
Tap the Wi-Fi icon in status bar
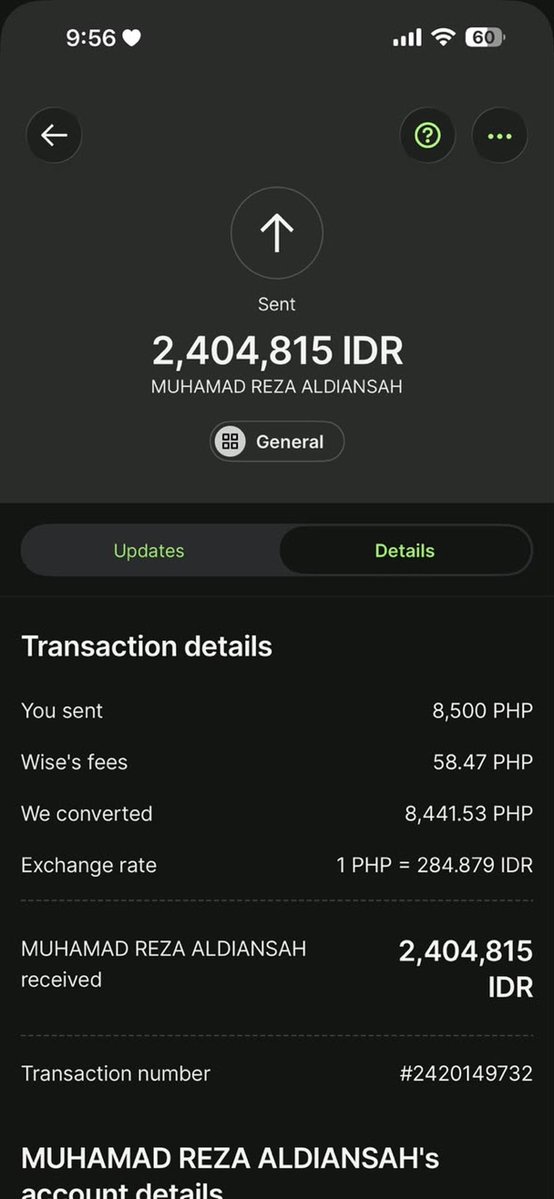point(442,37)
